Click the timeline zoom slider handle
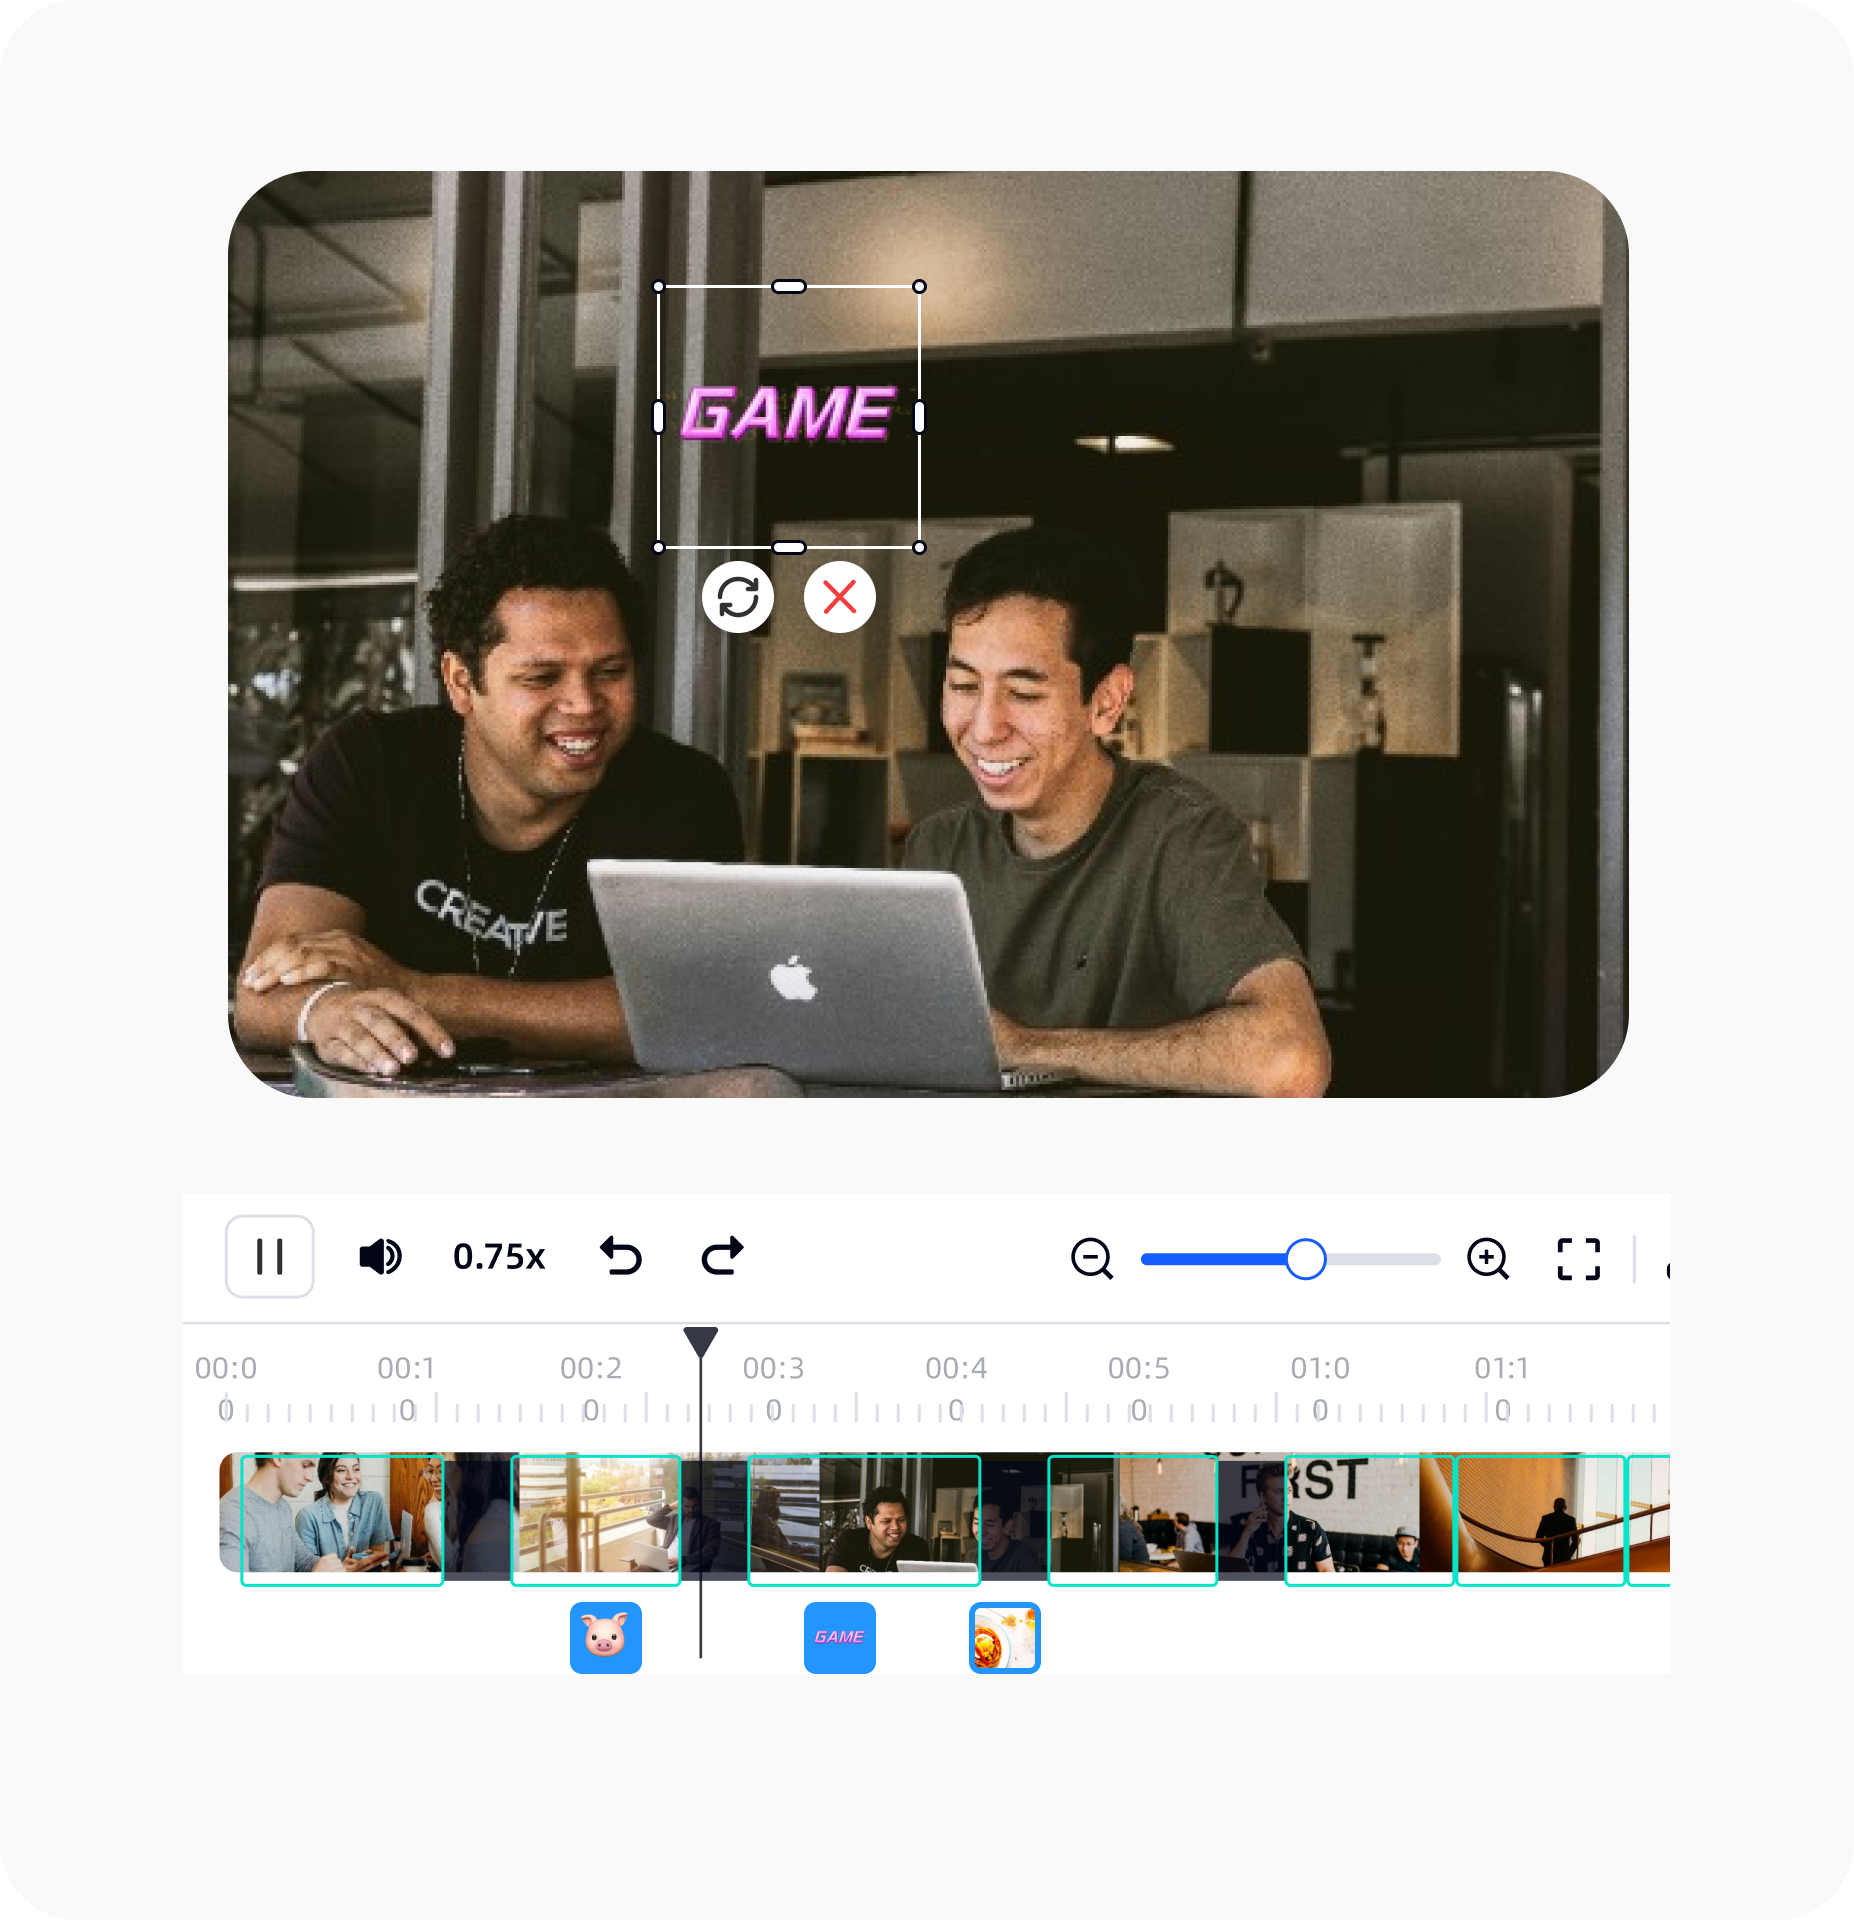 [x=1305, y=1259]
